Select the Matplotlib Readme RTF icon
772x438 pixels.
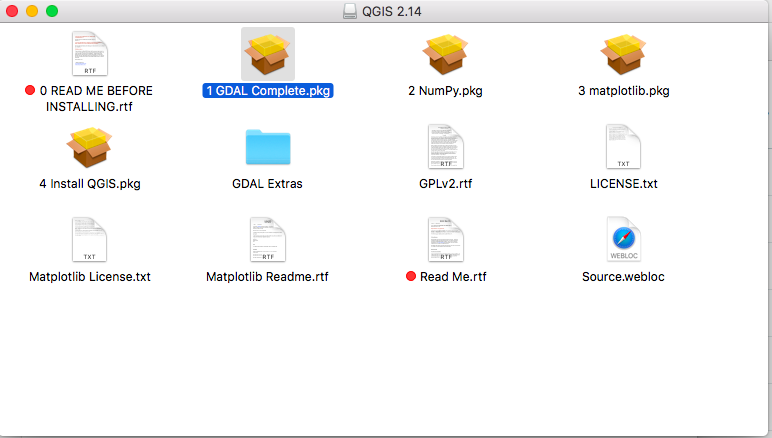[x=268, y=240]
